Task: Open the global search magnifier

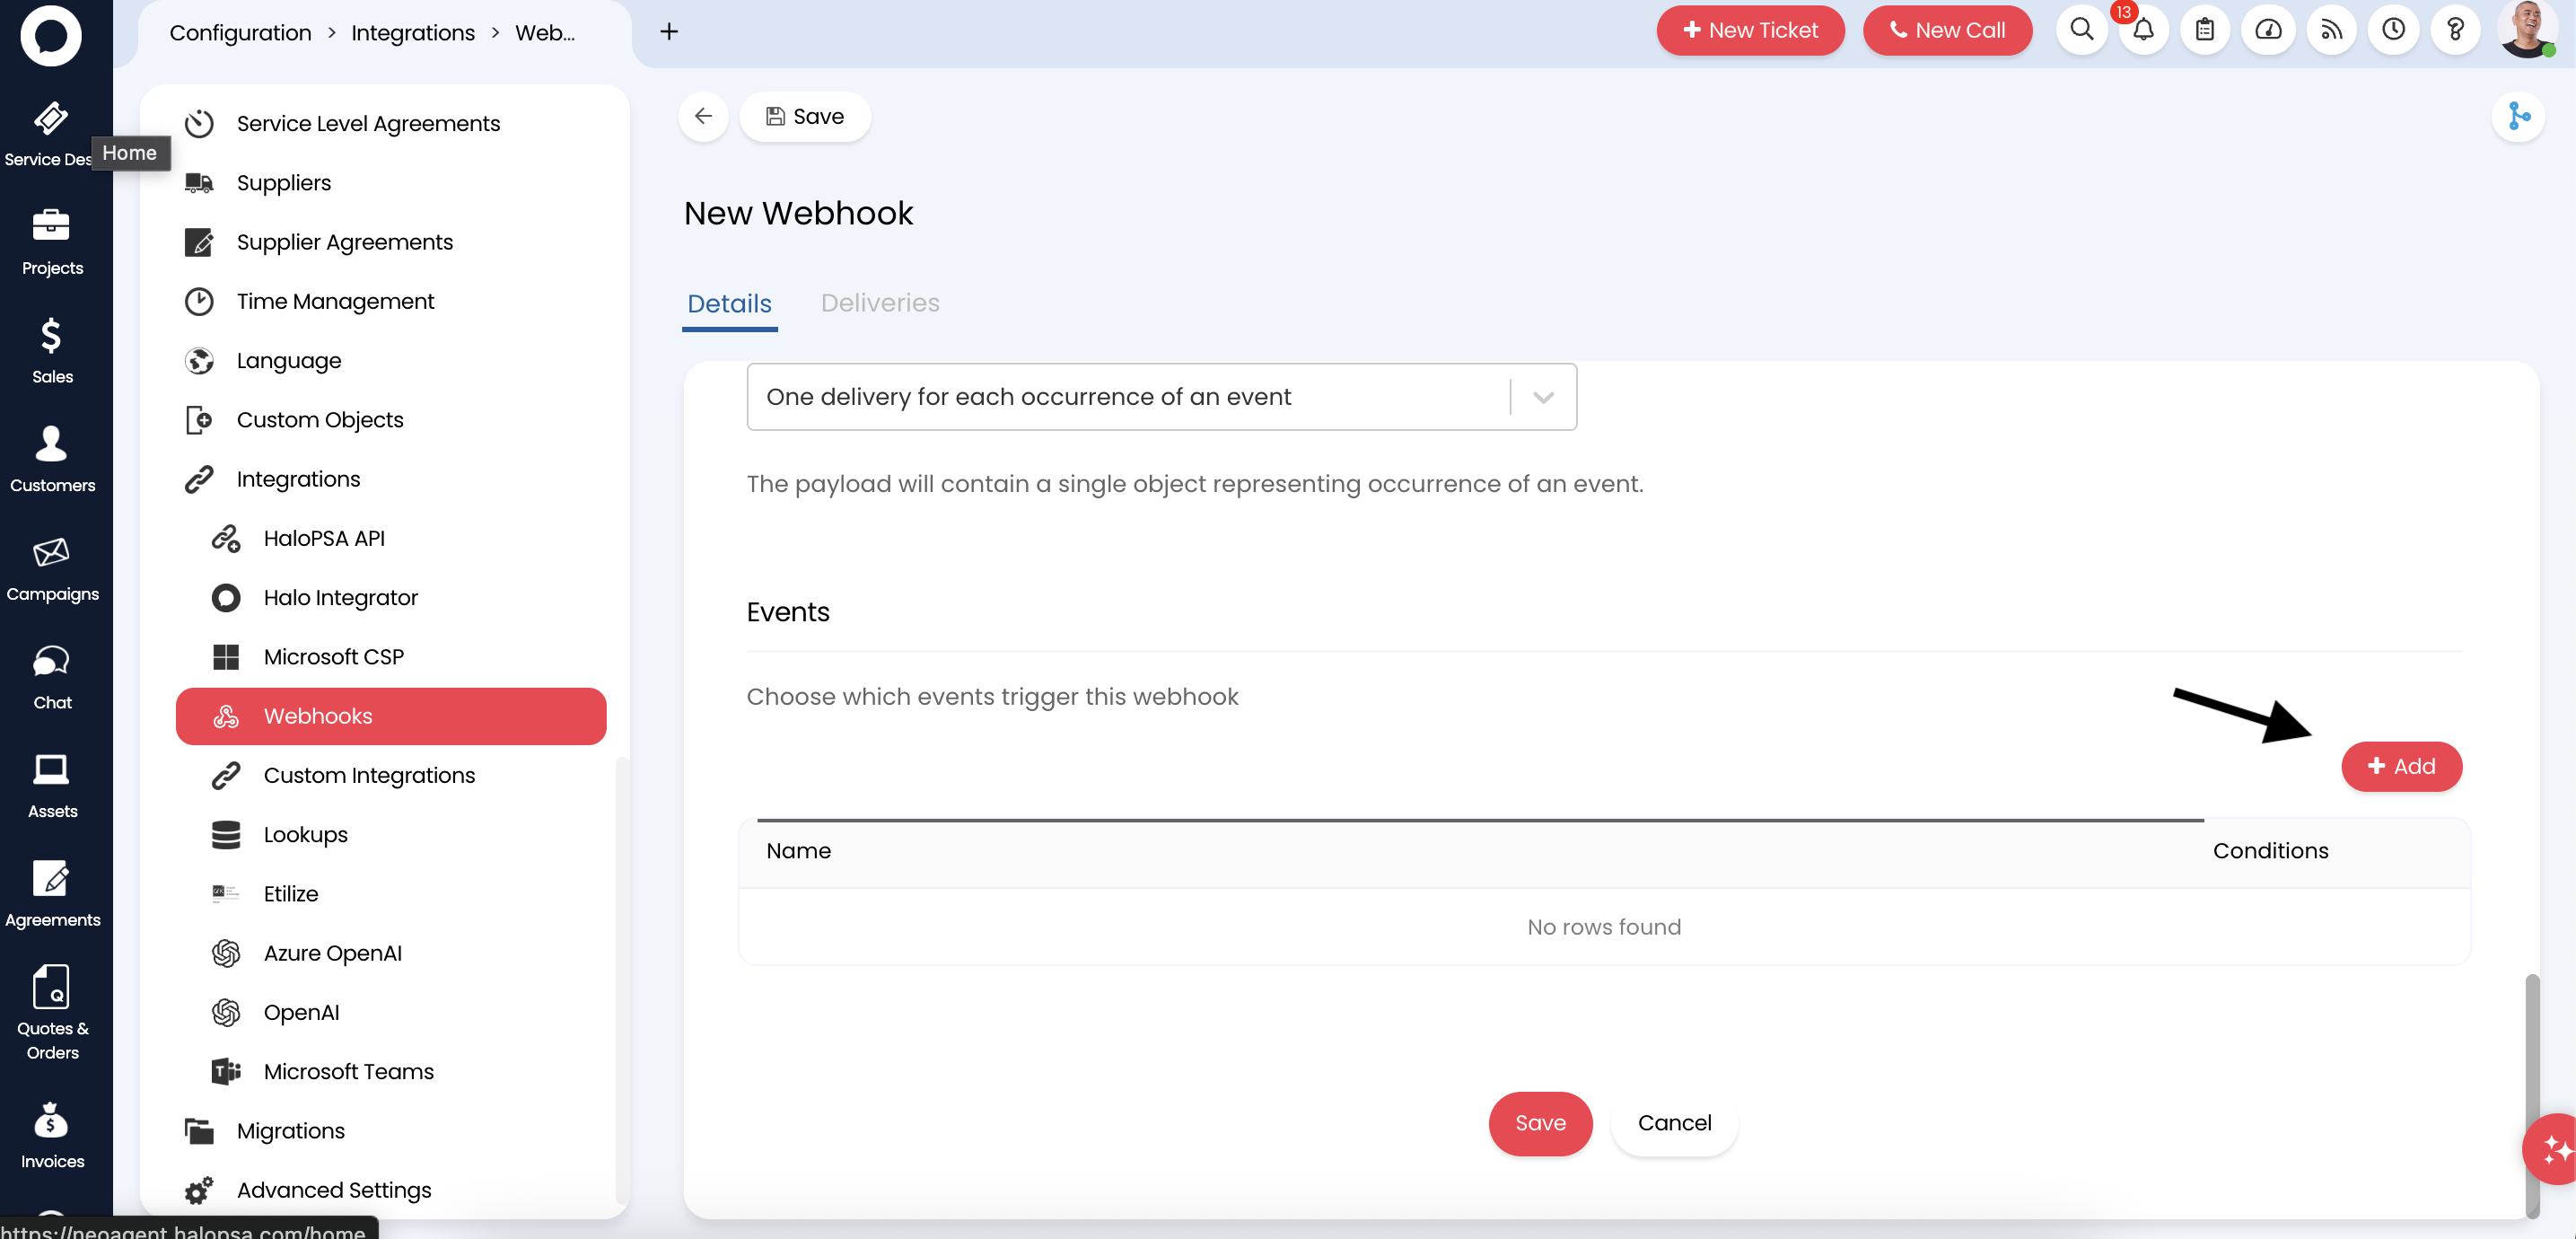Action: (2081, 30)
